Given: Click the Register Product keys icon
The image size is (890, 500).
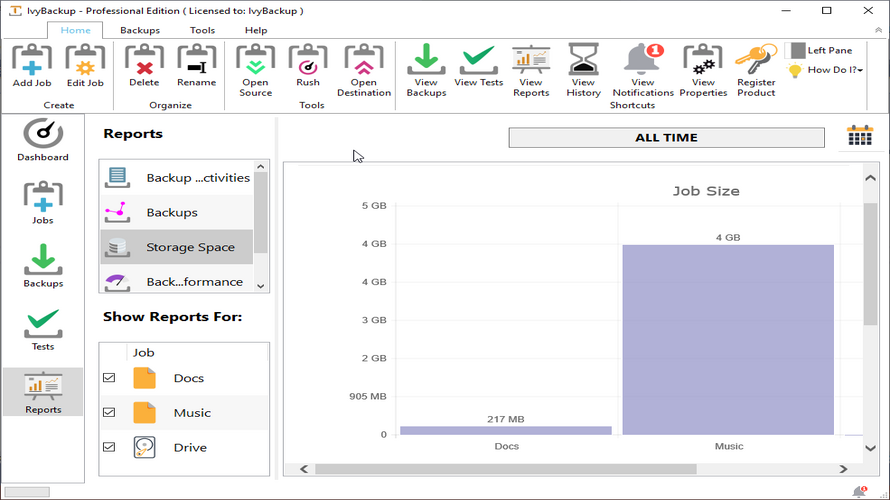Looking at the screenshot, I should (756, 62).
